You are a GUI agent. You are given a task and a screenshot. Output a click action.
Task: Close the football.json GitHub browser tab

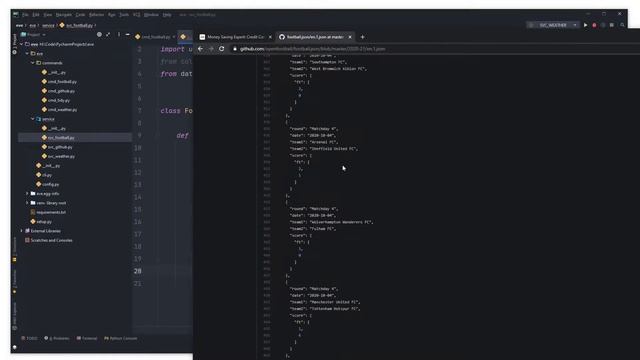(350, 37)
